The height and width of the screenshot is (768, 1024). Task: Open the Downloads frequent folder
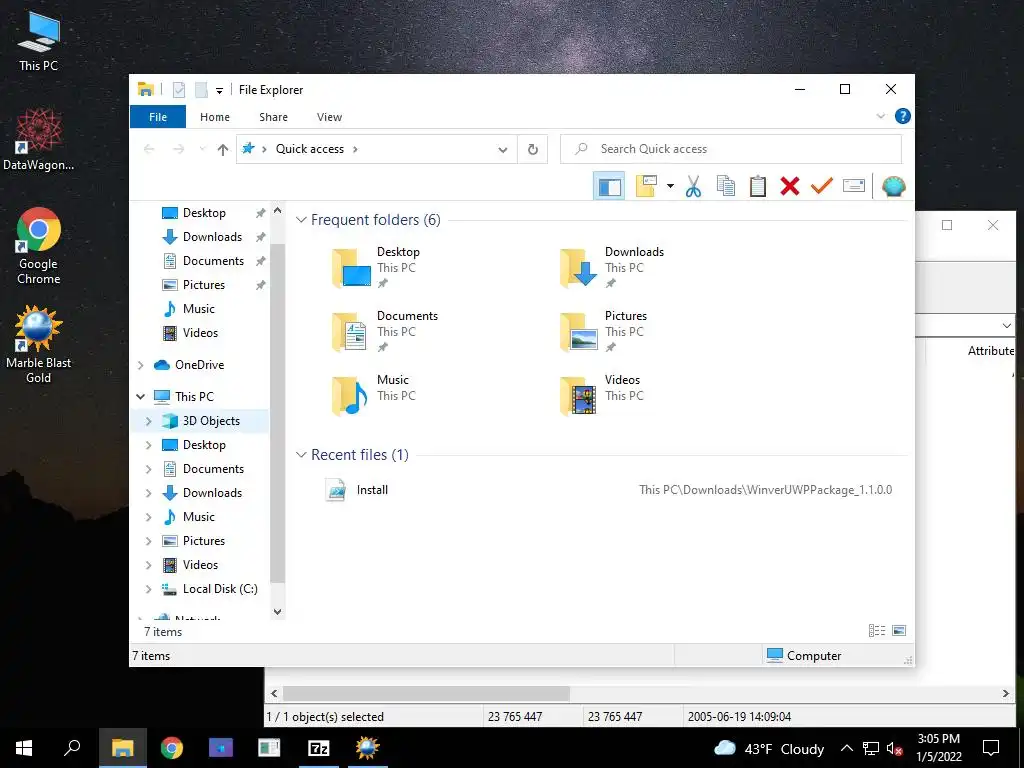[x=611, y=268]
